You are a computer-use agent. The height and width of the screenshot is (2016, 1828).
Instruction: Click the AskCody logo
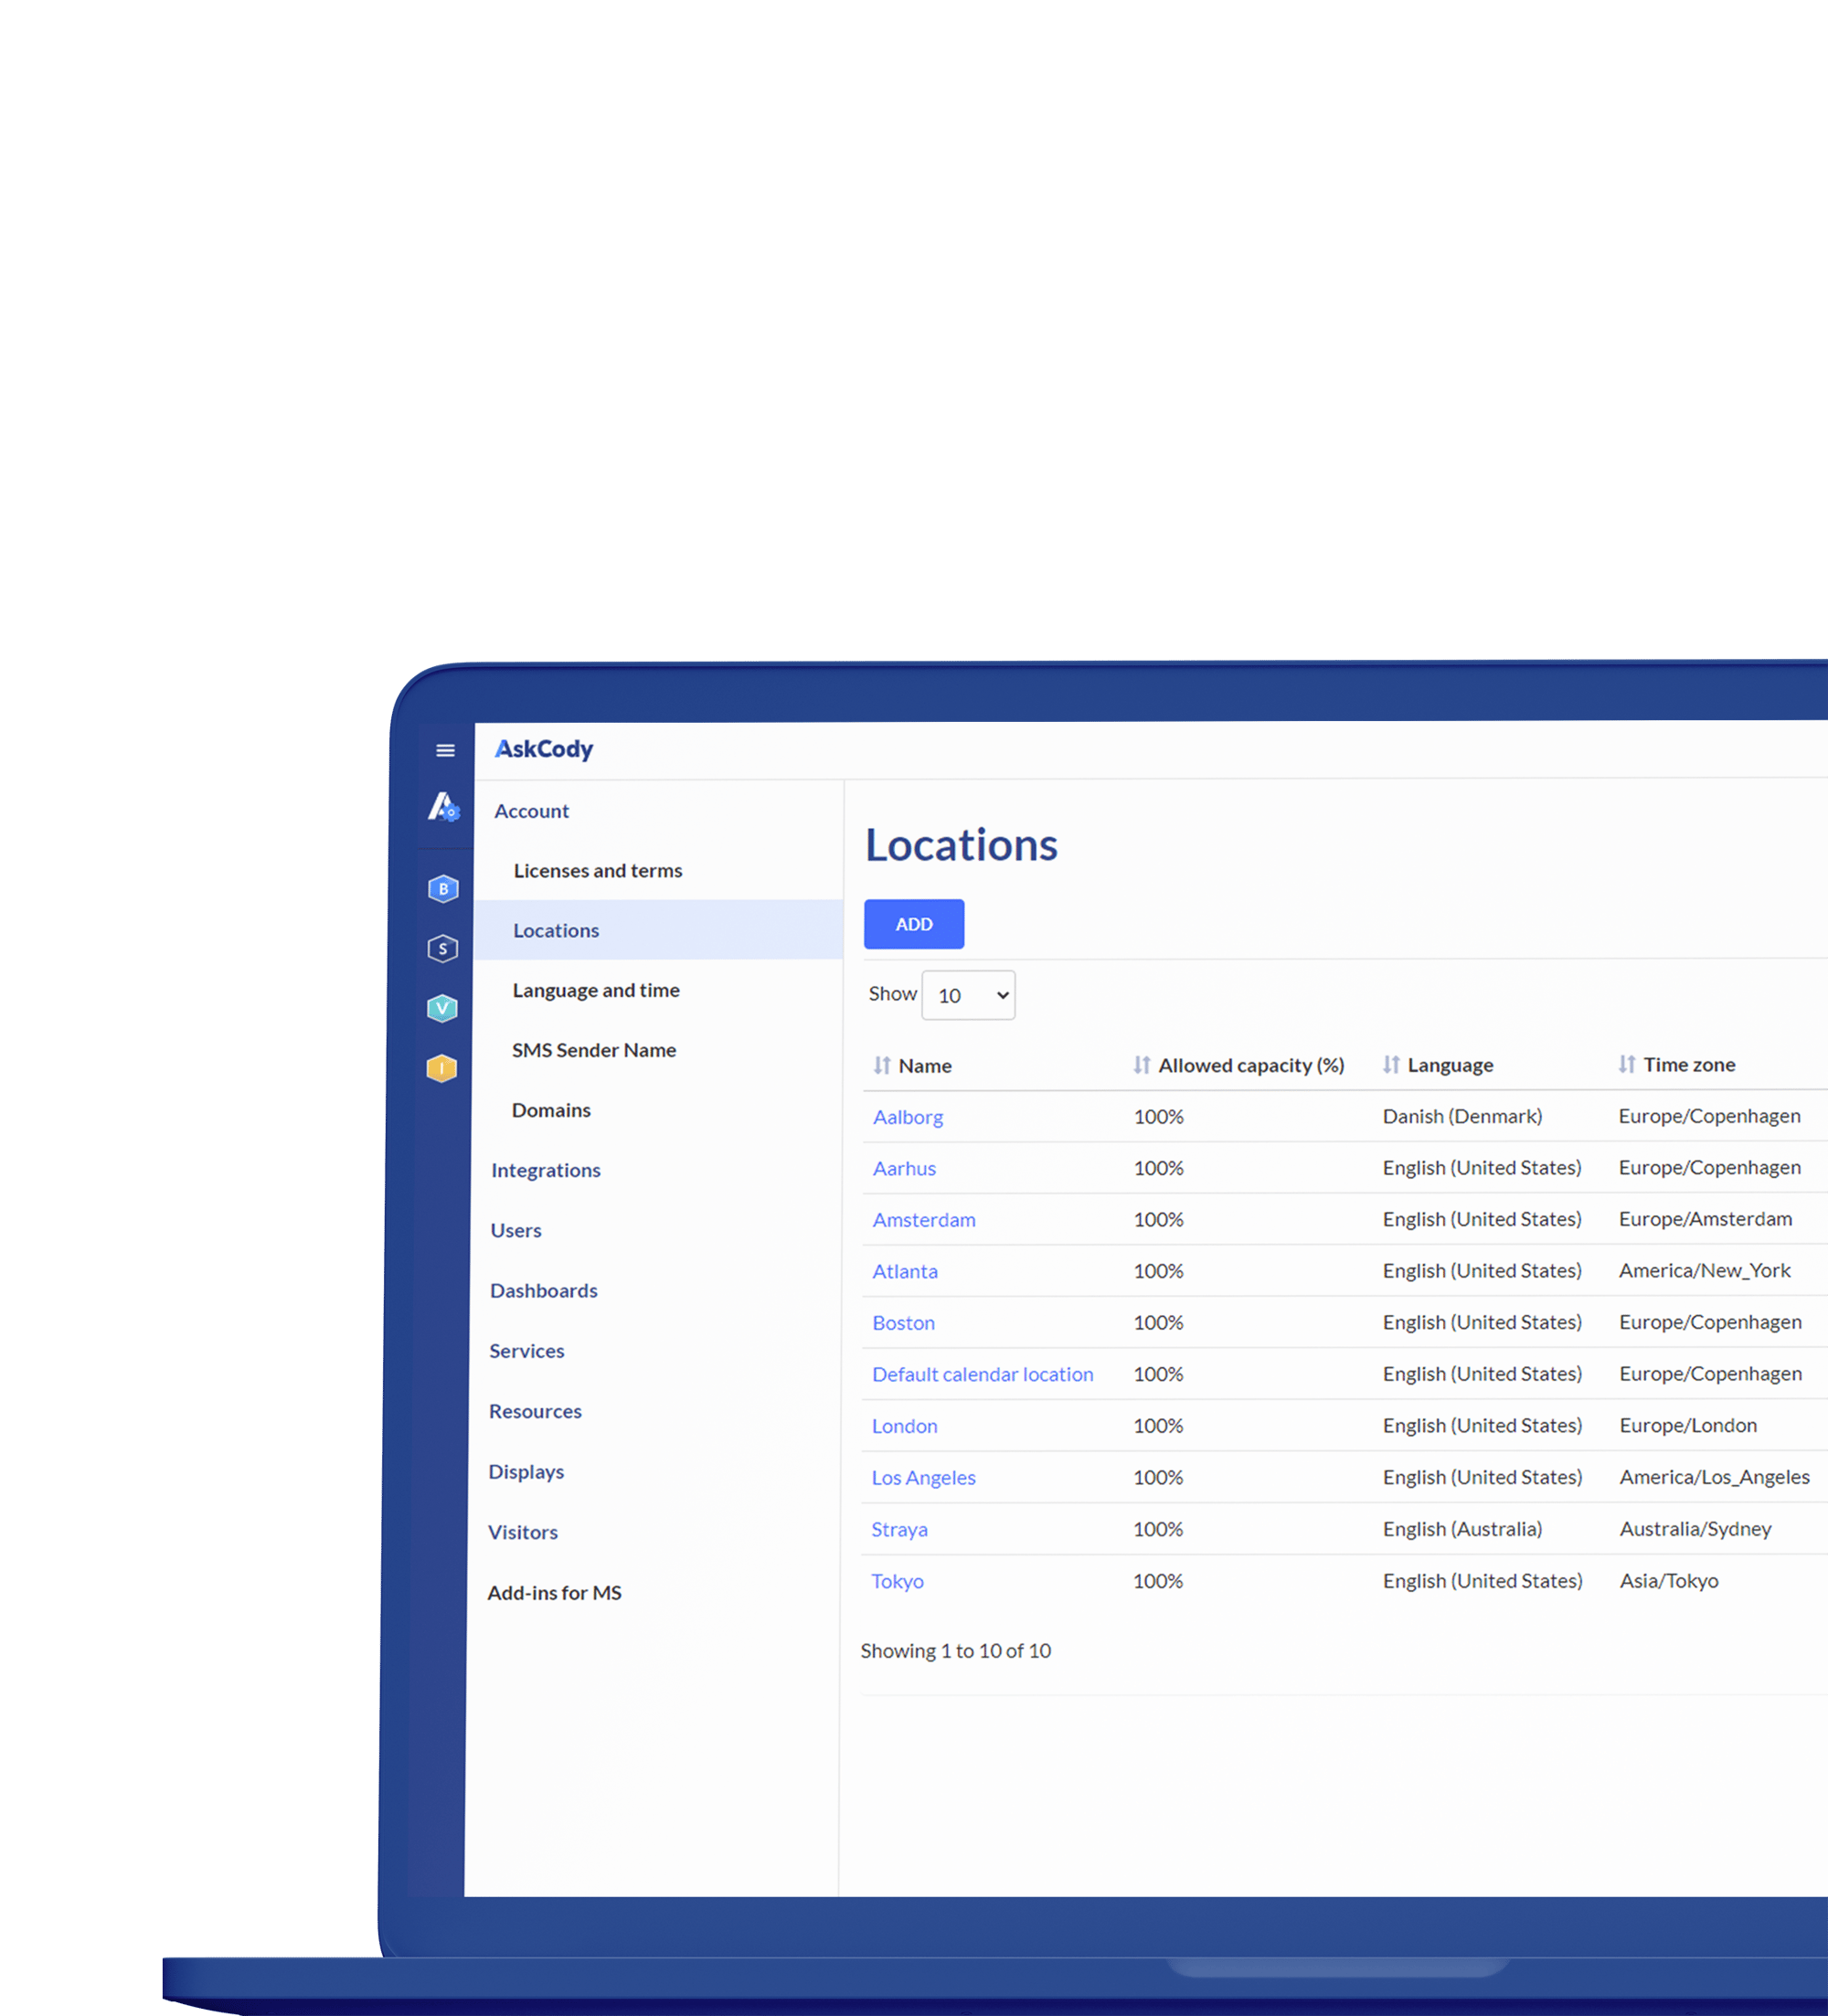[x=544, y=749]
